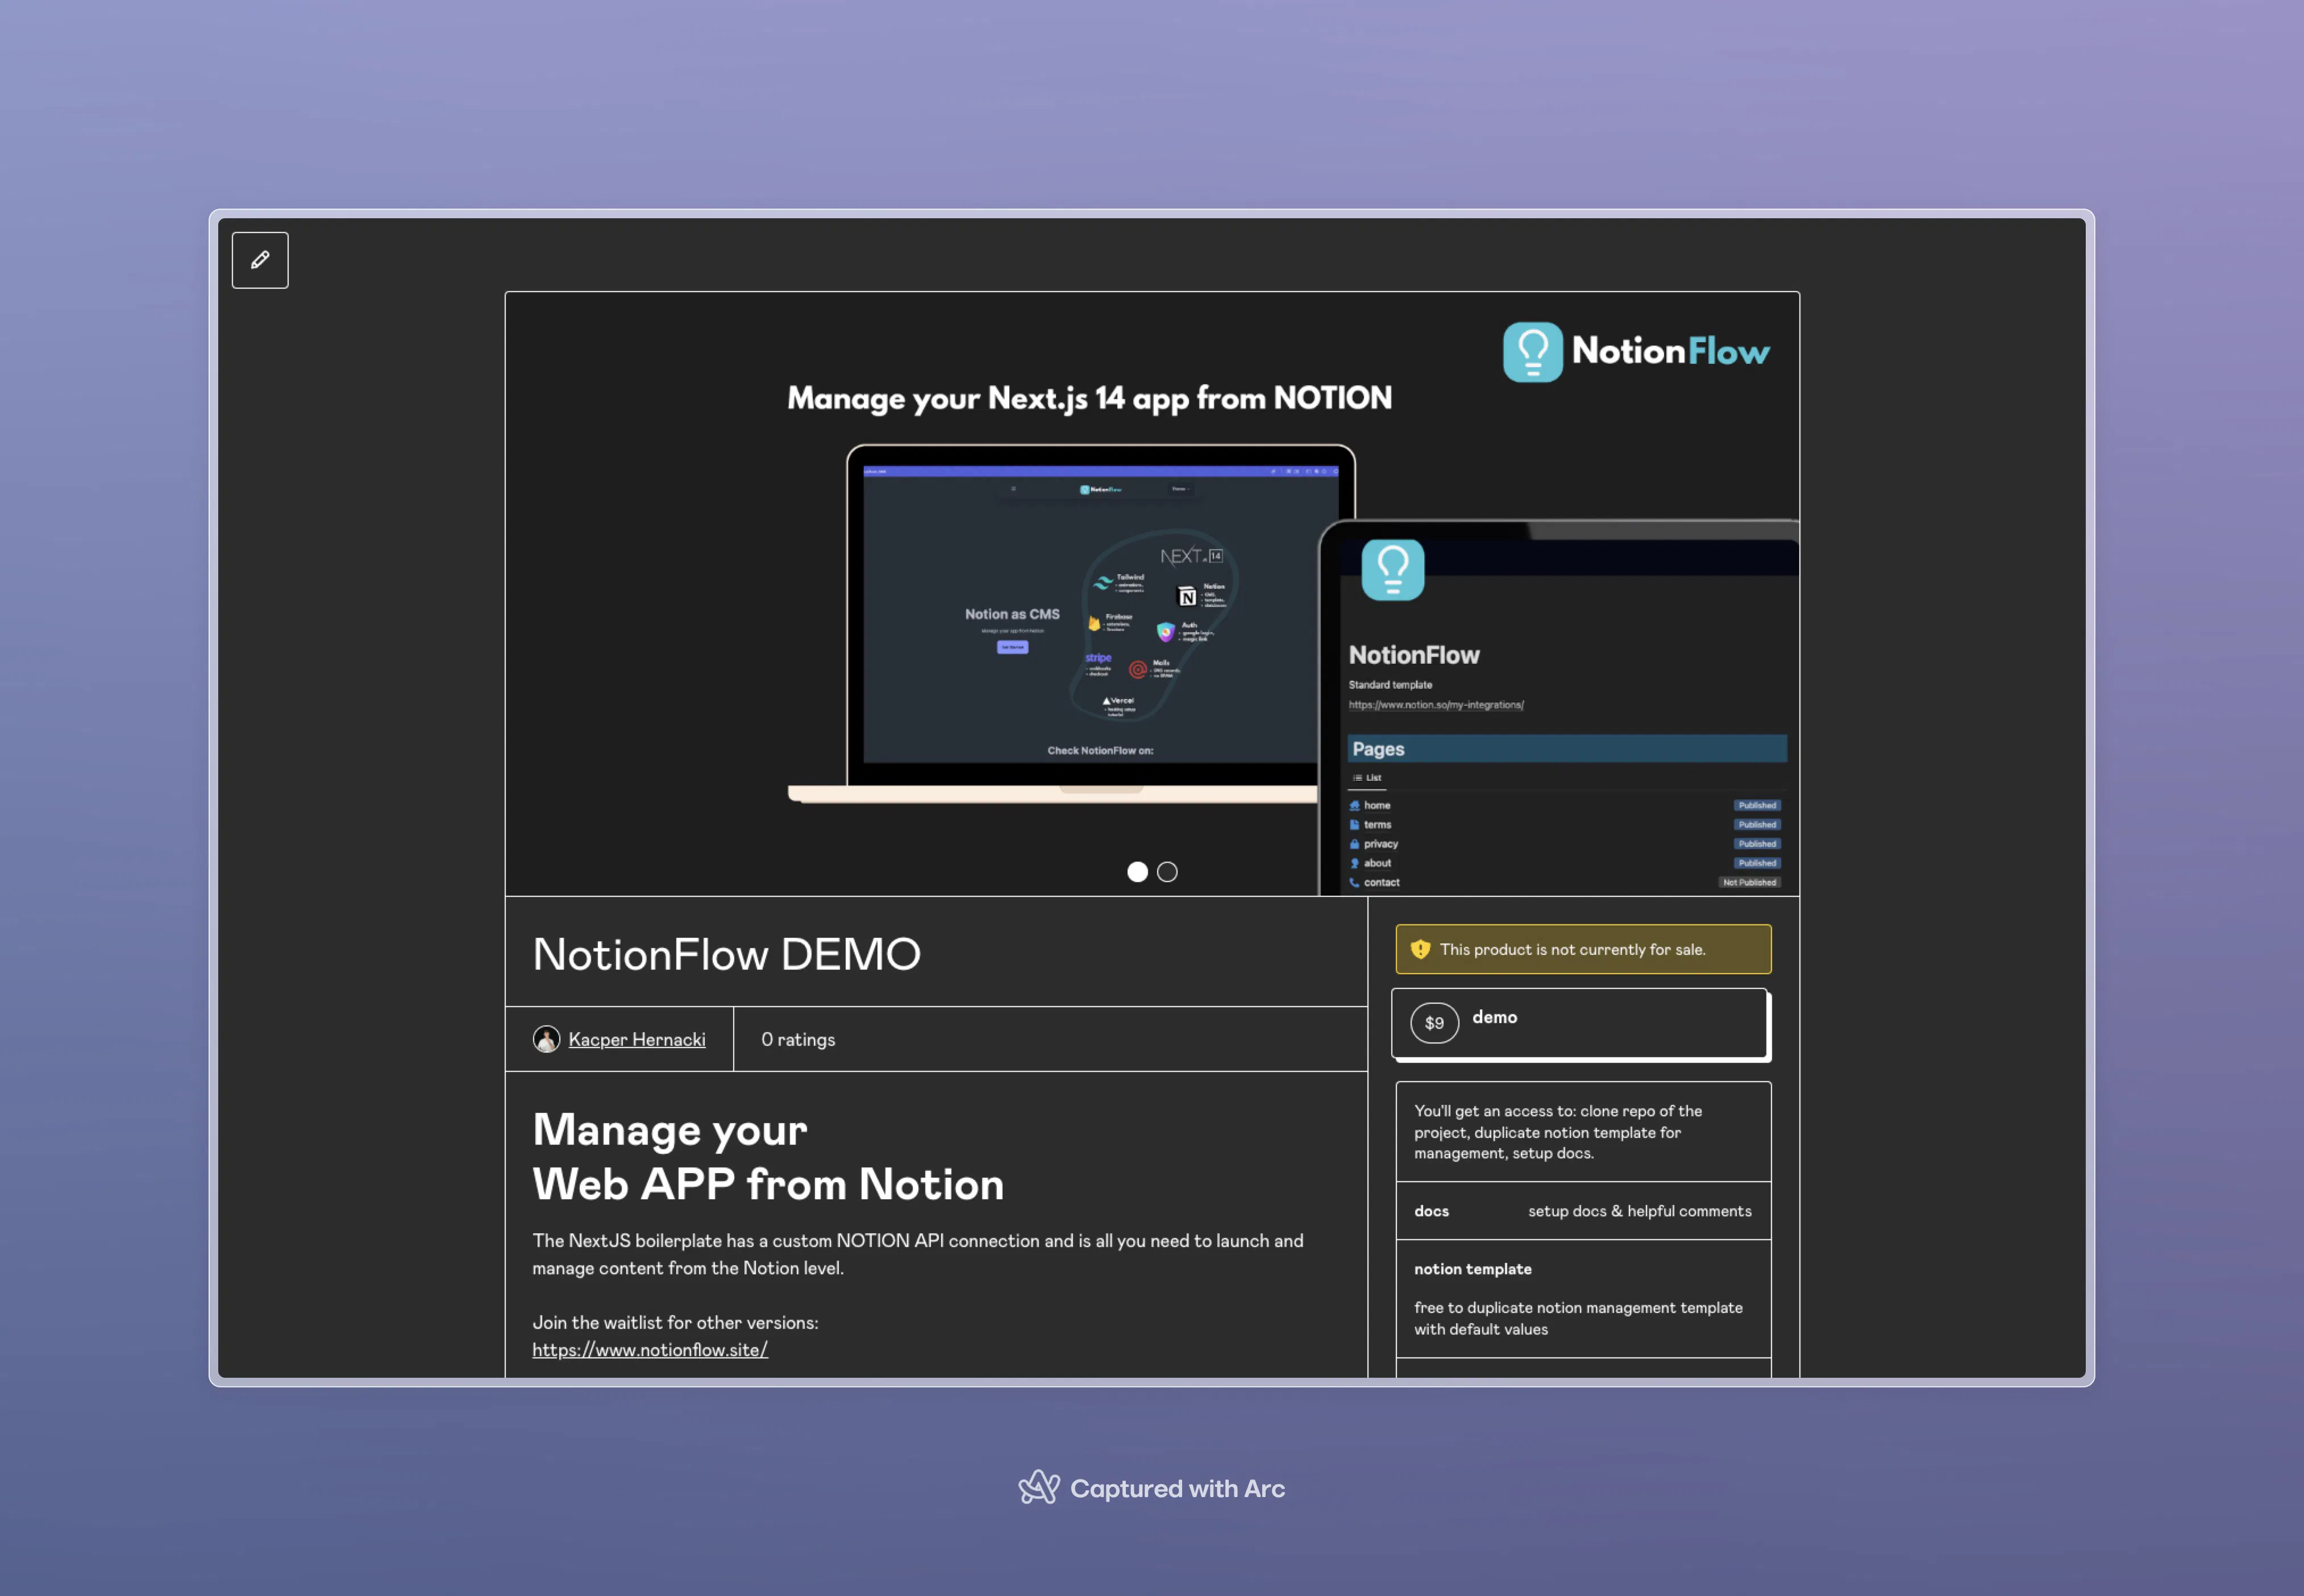This screenshot has height=1596, width=2304.
Task: Click the 'This product is not currently for sale' notice
Action: coord(1583,949)
